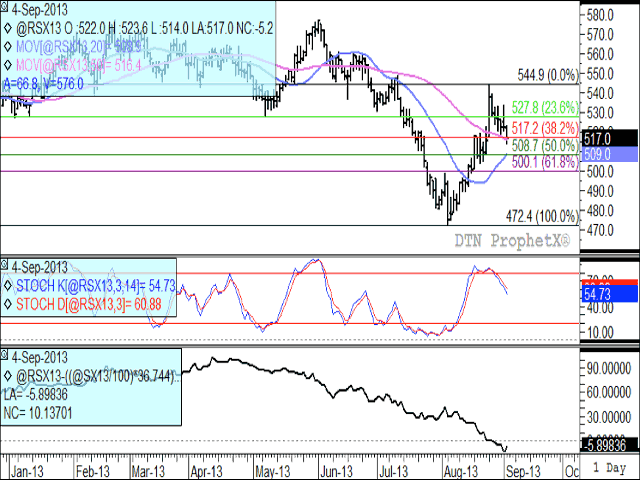This screenshot has height=480, width=640.
Task: Select the MOV[@RSX13,50] moving average legend
Action: tap(79, 64)
